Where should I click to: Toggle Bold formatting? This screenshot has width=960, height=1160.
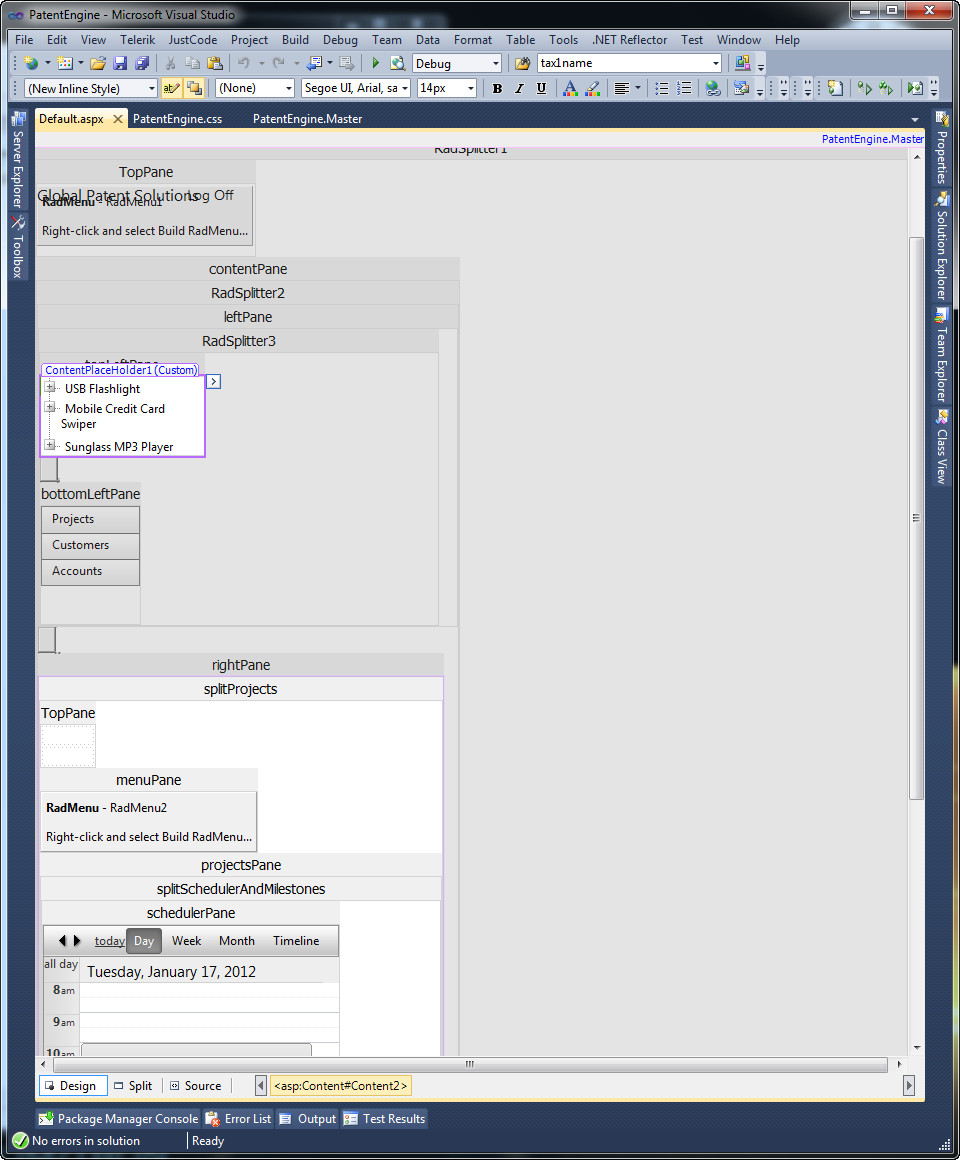(x=497, y=89)
